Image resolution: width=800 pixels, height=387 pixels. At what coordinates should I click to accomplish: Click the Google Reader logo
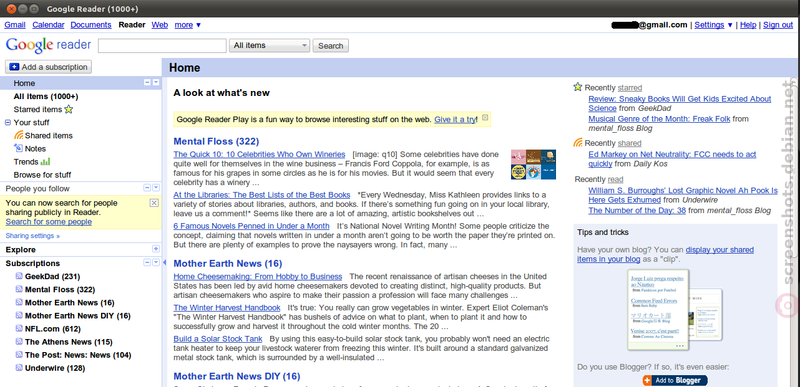[x=48, y=45]
